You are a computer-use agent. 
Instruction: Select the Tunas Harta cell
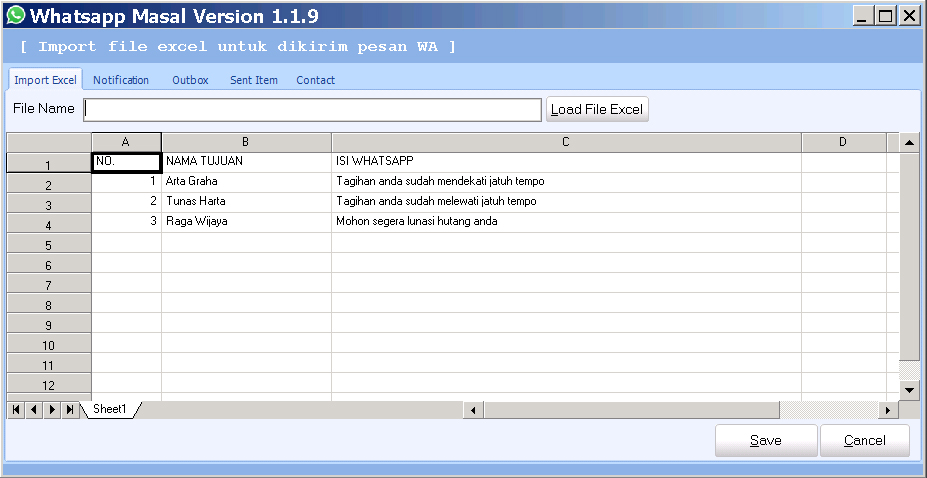click(247, 202)
